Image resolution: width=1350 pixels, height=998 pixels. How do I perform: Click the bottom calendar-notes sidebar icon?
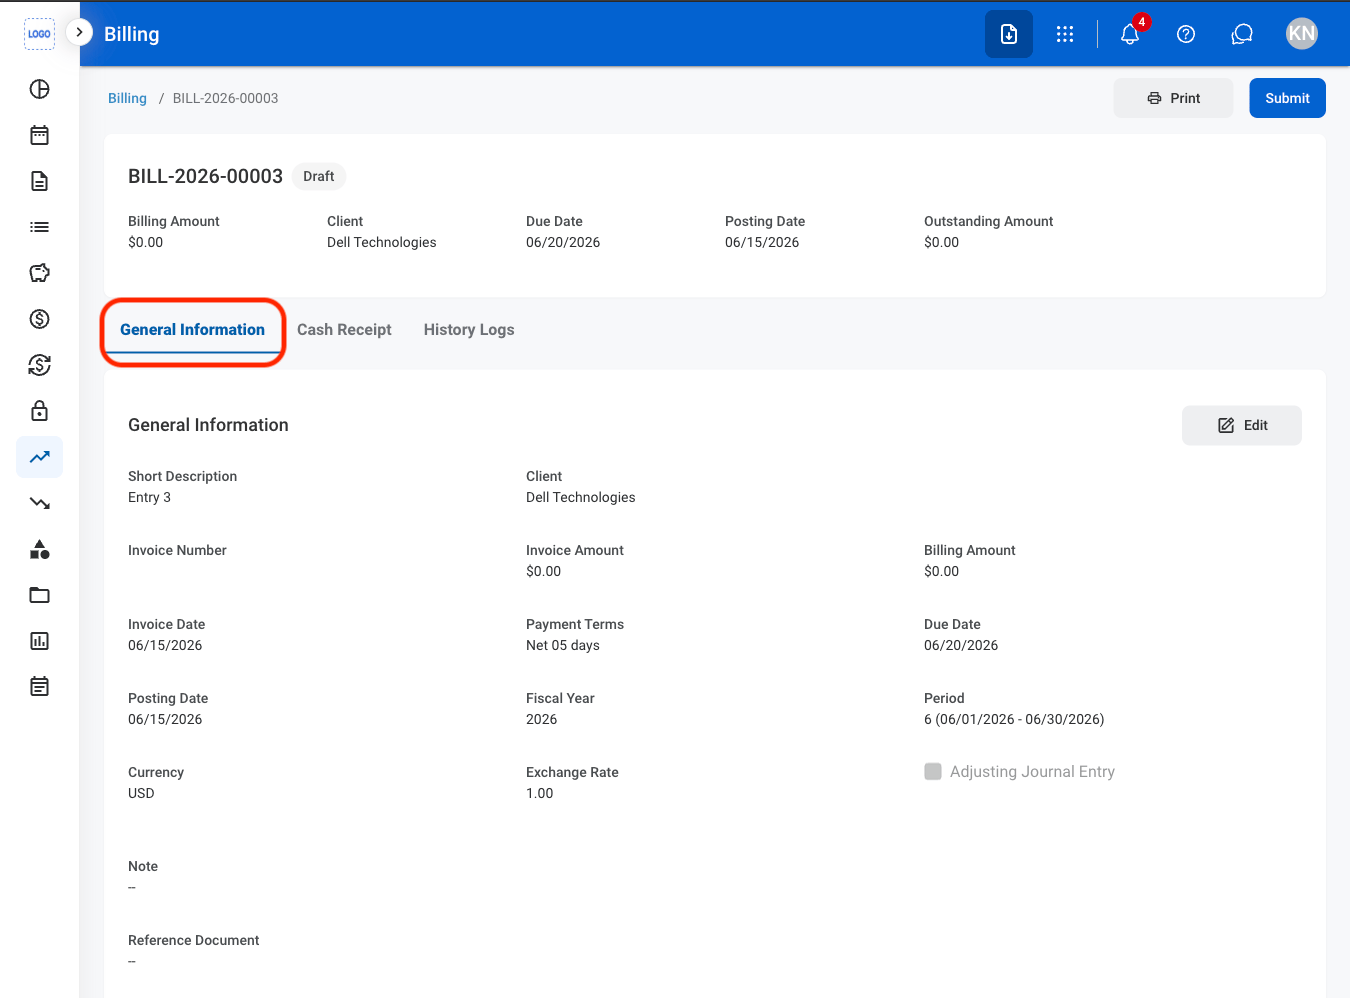click(39, 687)
